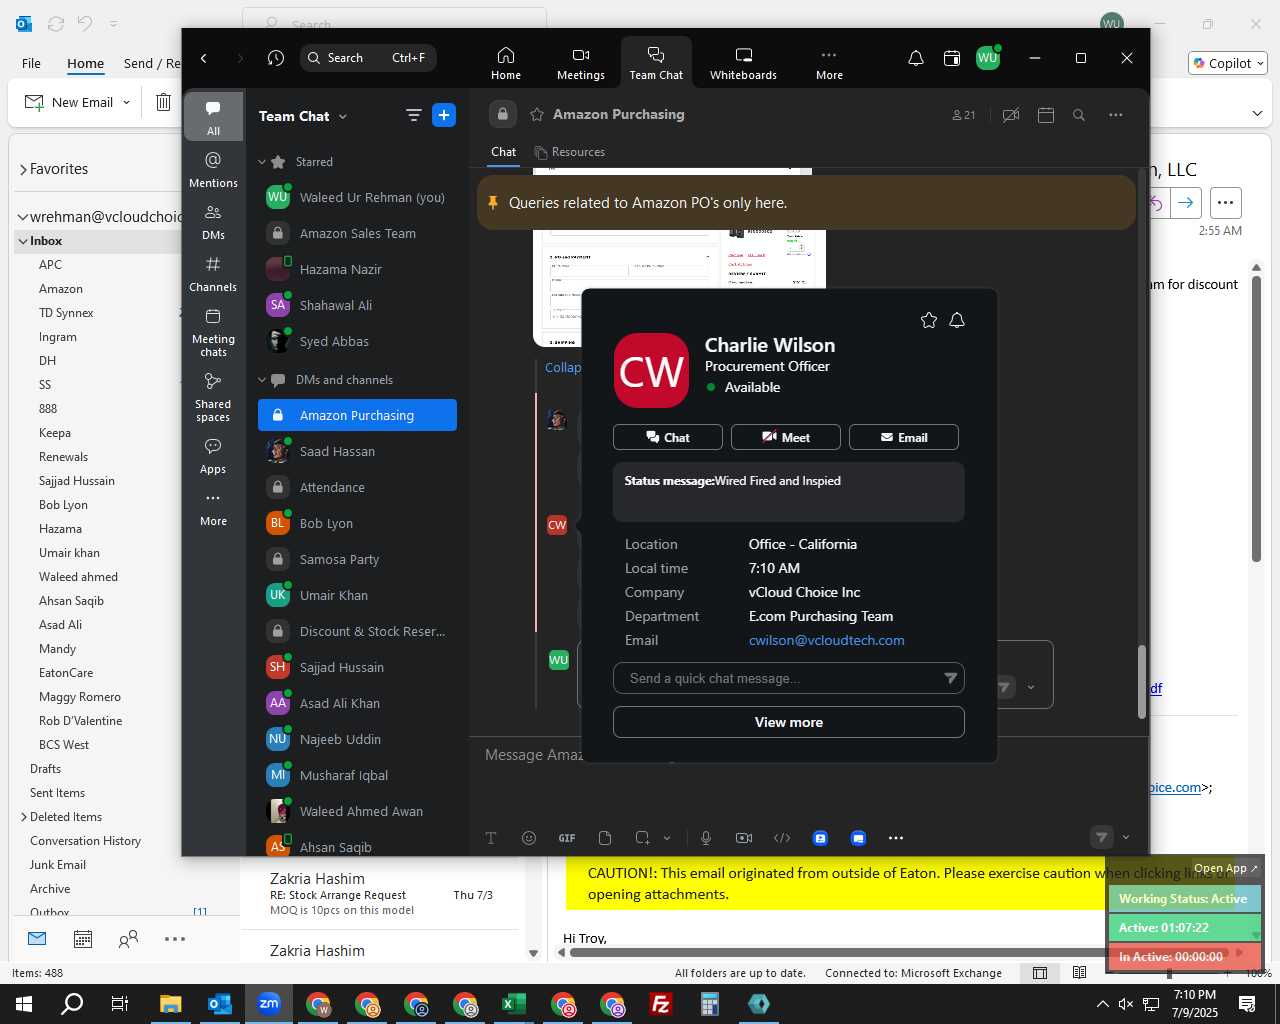Enable notifications bell on Charlie Wilson card
The image size is (1280, 1024).
(x=957, y=320)
